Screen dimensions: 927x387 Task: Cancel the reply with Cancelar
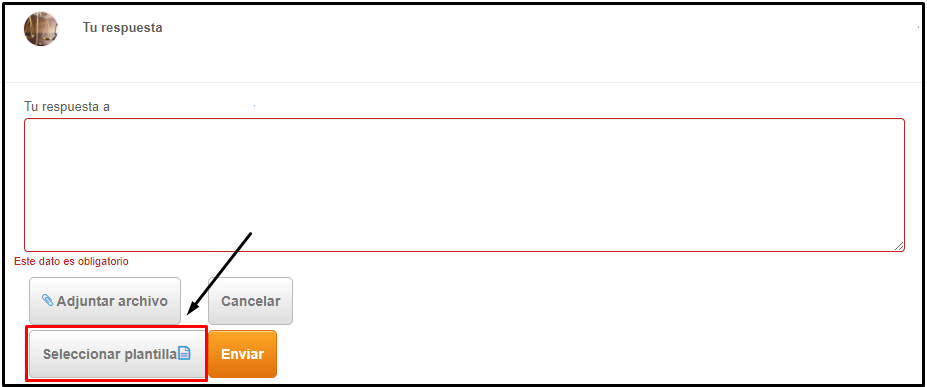[x=250, y=301]
